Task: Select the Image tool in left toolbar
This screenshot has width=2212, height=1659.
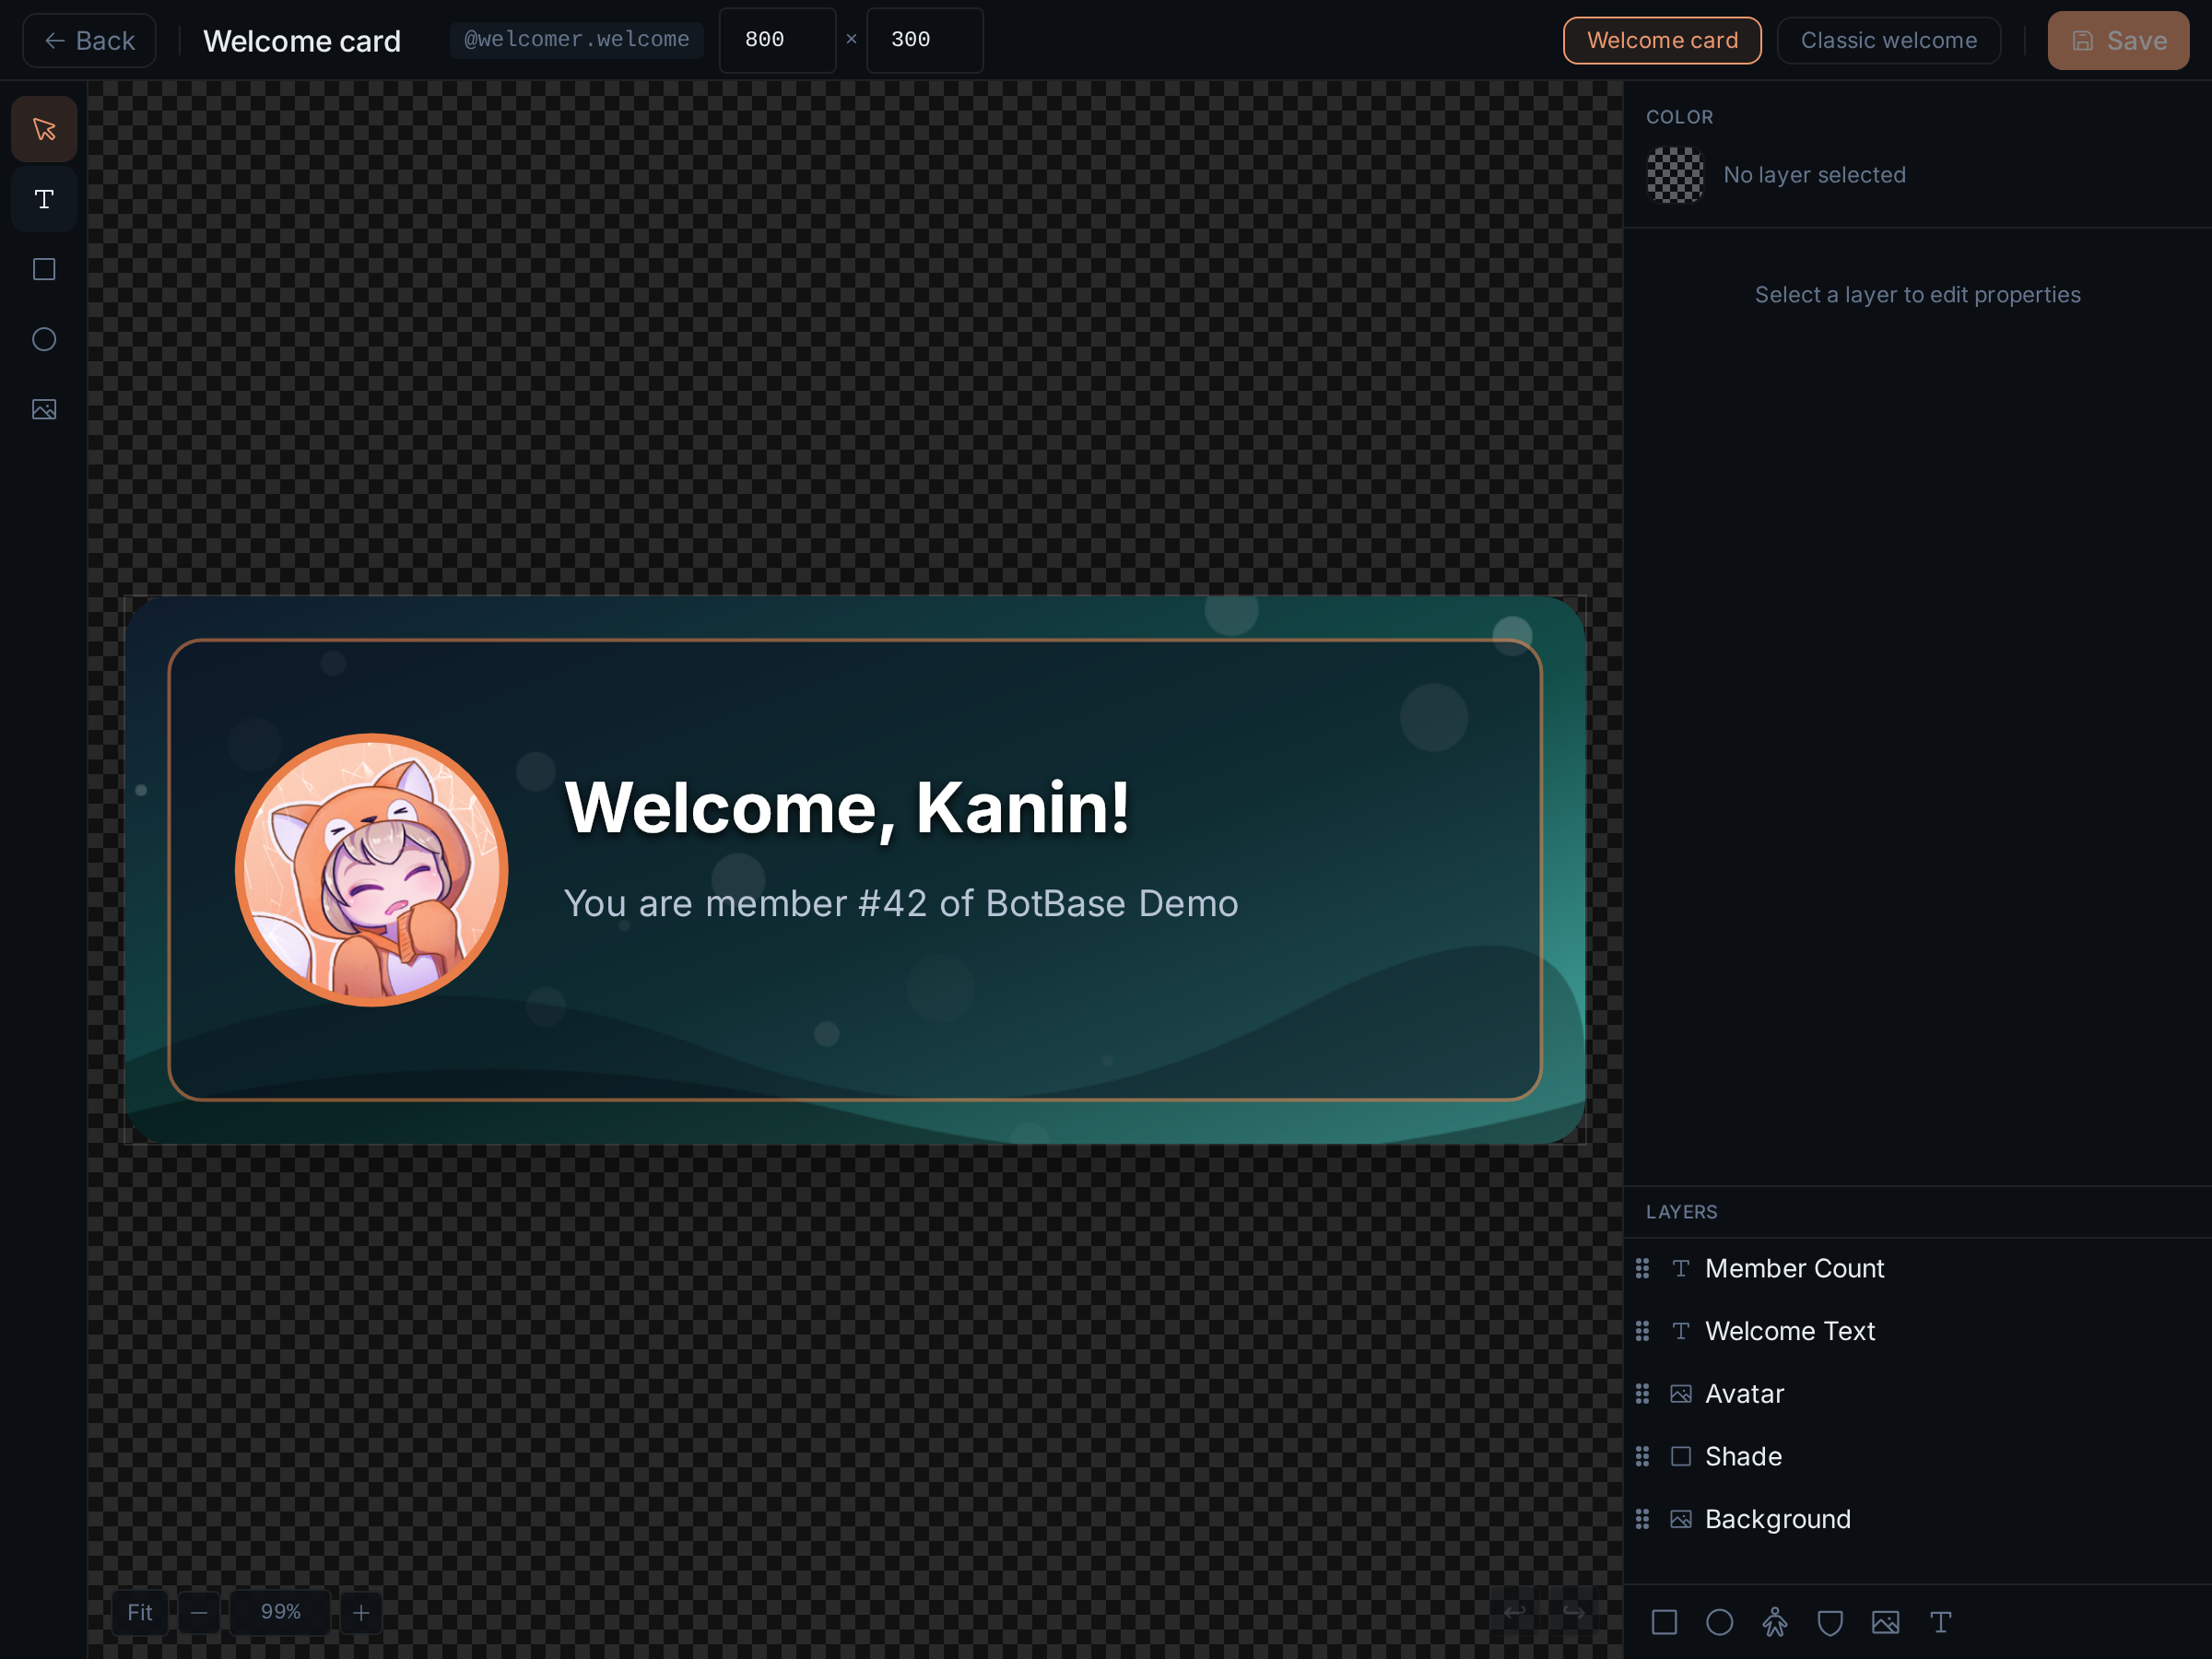Action: click(x=44, y=409)
